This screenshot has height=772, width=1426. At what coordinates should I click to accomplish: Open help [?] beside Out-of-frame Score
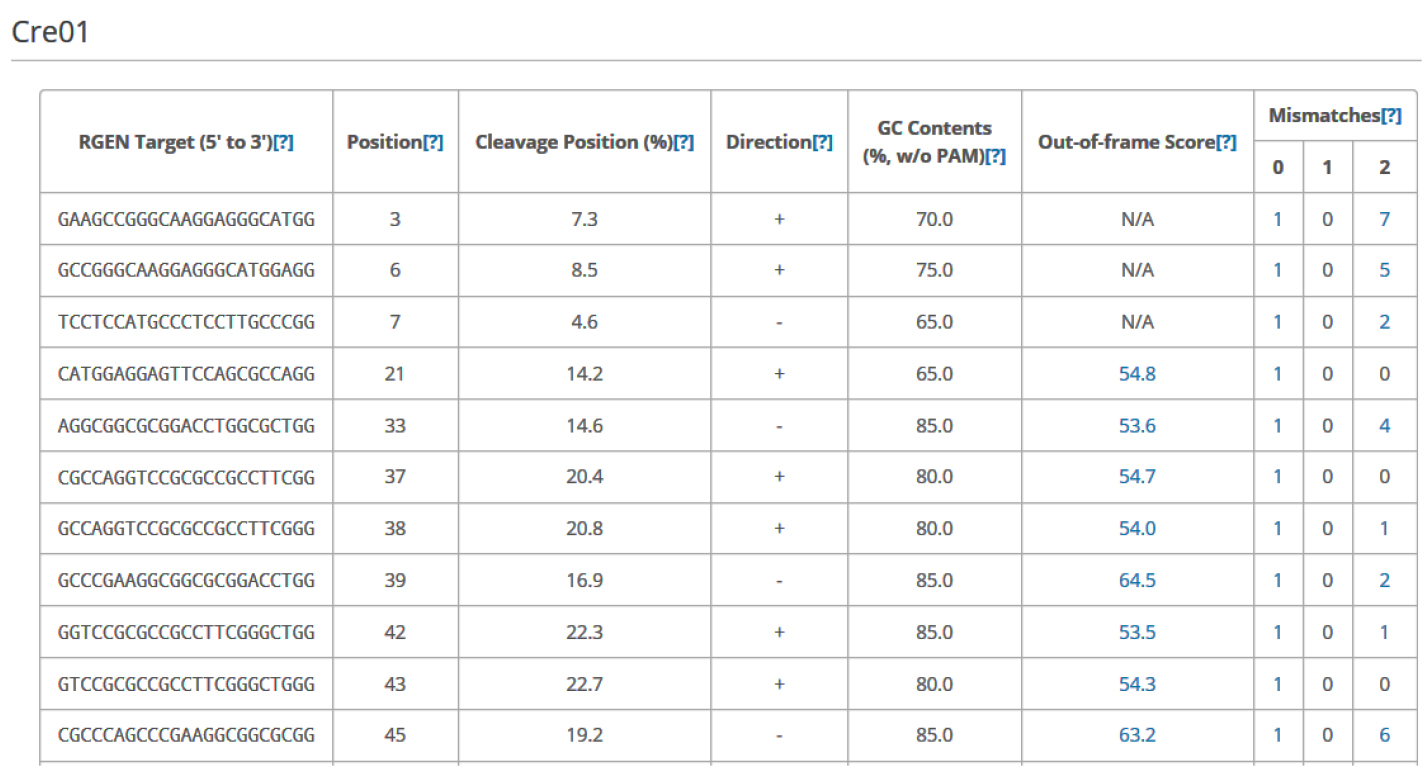1226,142
